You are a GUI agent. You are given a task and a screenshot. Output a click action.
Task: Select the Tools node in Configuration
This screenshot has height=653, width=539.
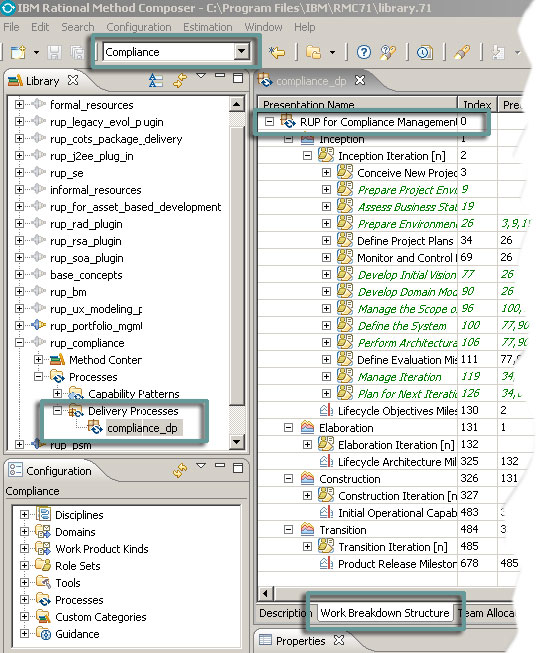pos(68,583)
